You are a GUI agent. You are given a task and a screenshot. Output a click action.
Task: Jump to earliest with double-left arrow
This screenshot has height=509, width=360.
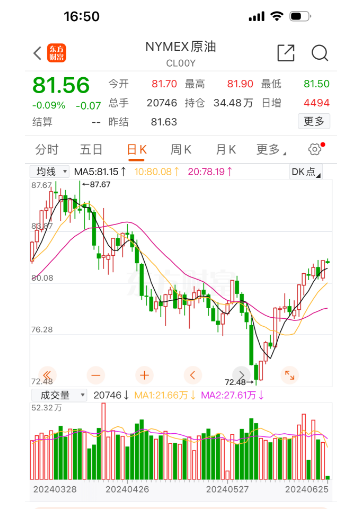[47, 376]
